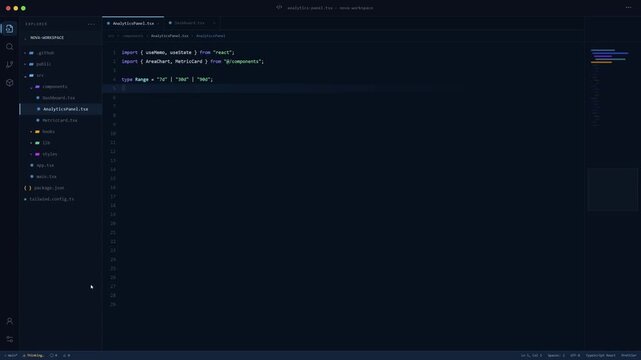Click the purple folder icon of components
641x360 pixels.
pyautogui.click(x=38, y=87)
